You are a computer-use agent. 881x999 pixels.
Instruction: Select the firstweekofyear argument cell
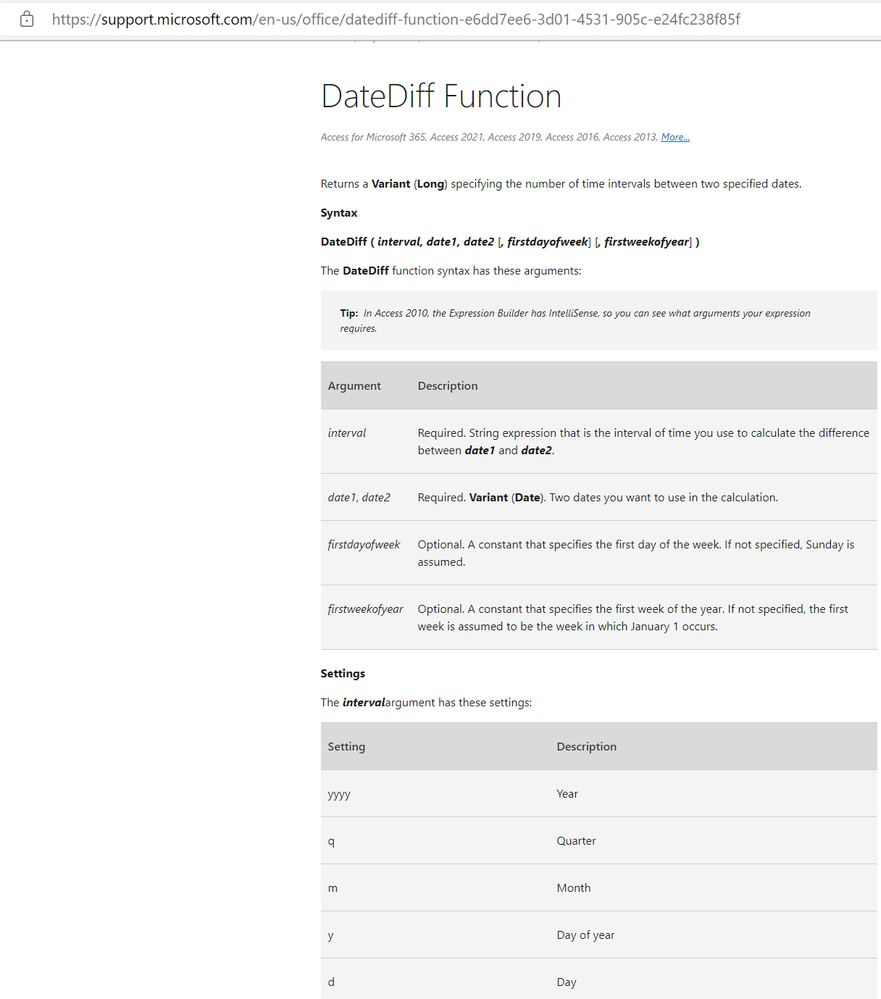click(x=366, y=609)
